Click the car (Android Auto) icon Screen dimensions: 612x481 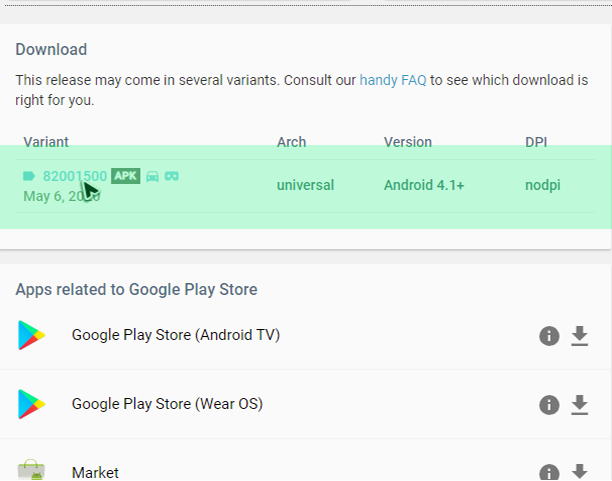pos(152,176)
